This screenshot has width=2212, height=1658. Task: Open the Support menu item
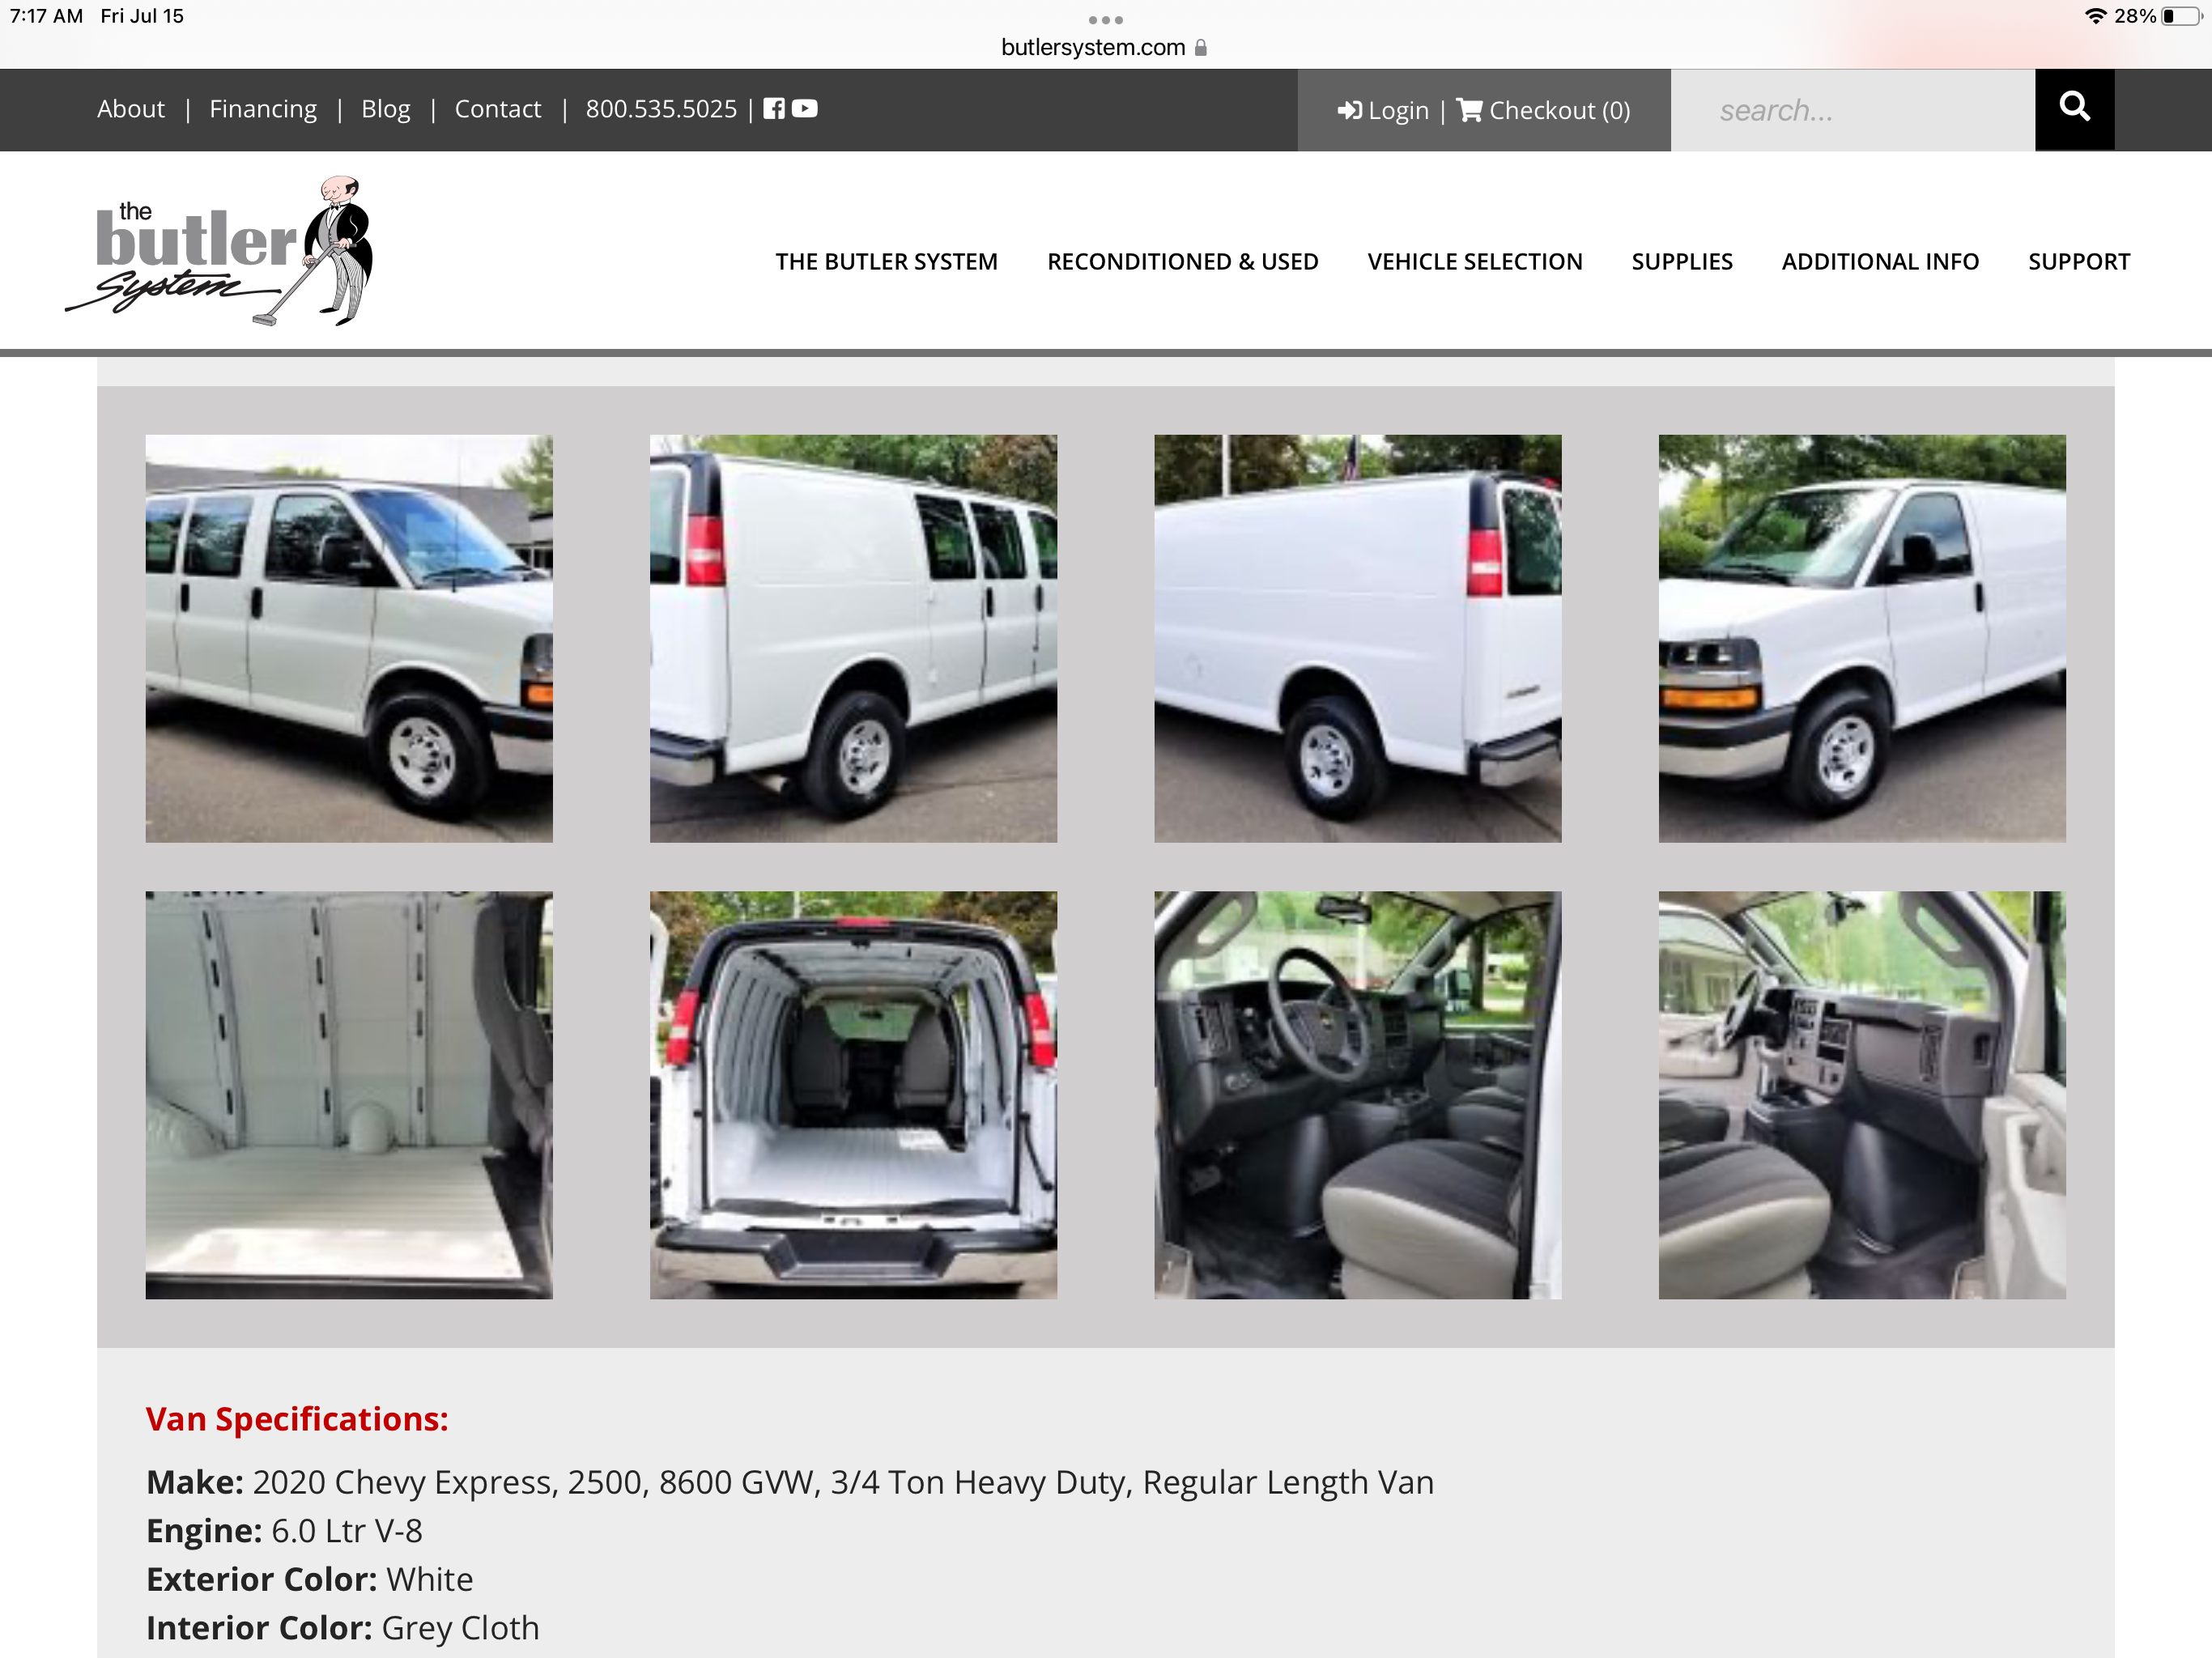[x=2079, y=261]
